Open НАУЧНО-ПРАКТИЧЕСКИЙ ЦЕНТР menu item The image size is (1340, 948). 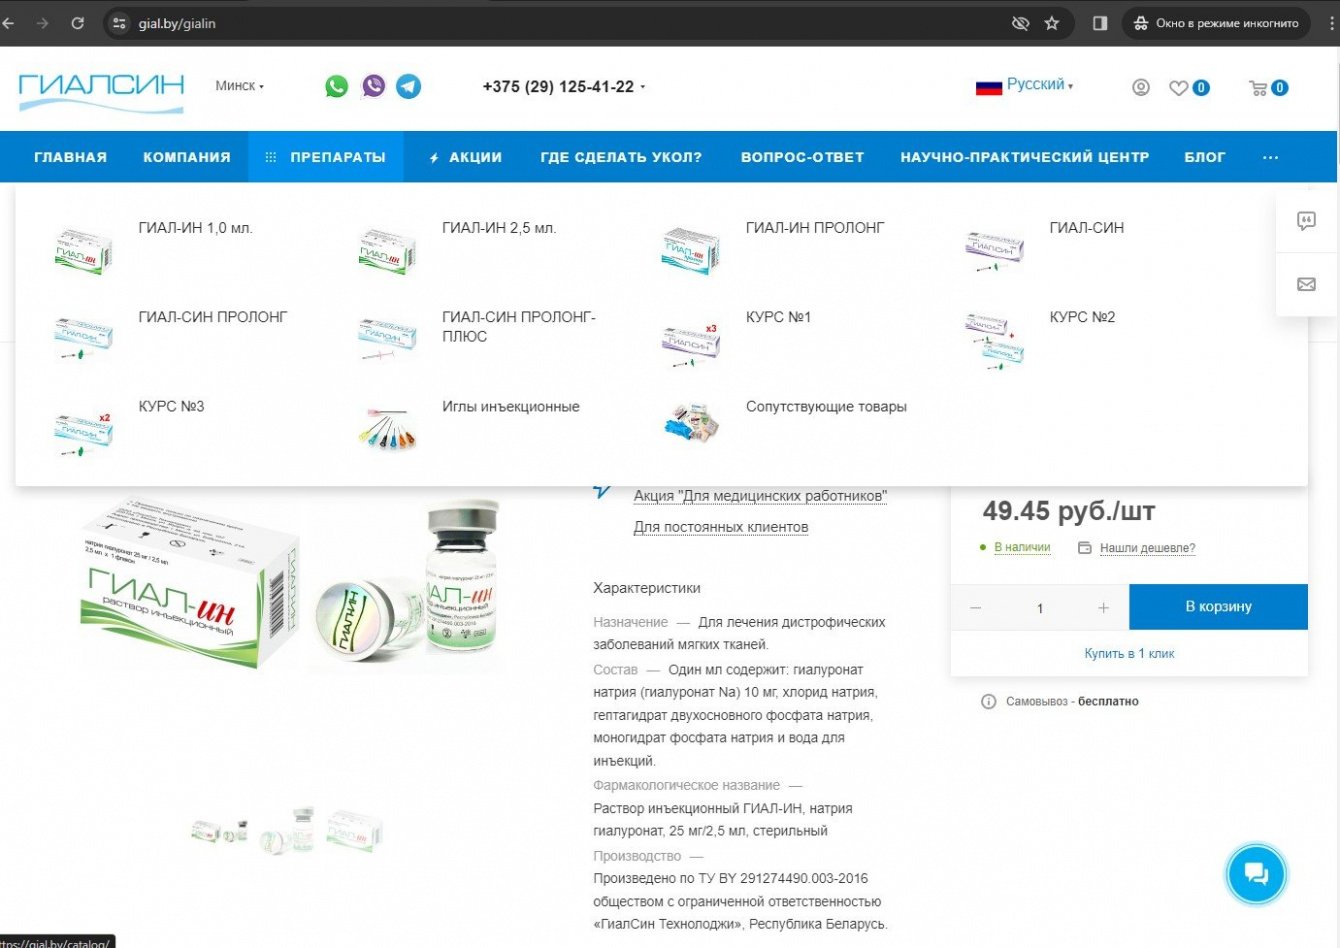tap(1025, 157)
